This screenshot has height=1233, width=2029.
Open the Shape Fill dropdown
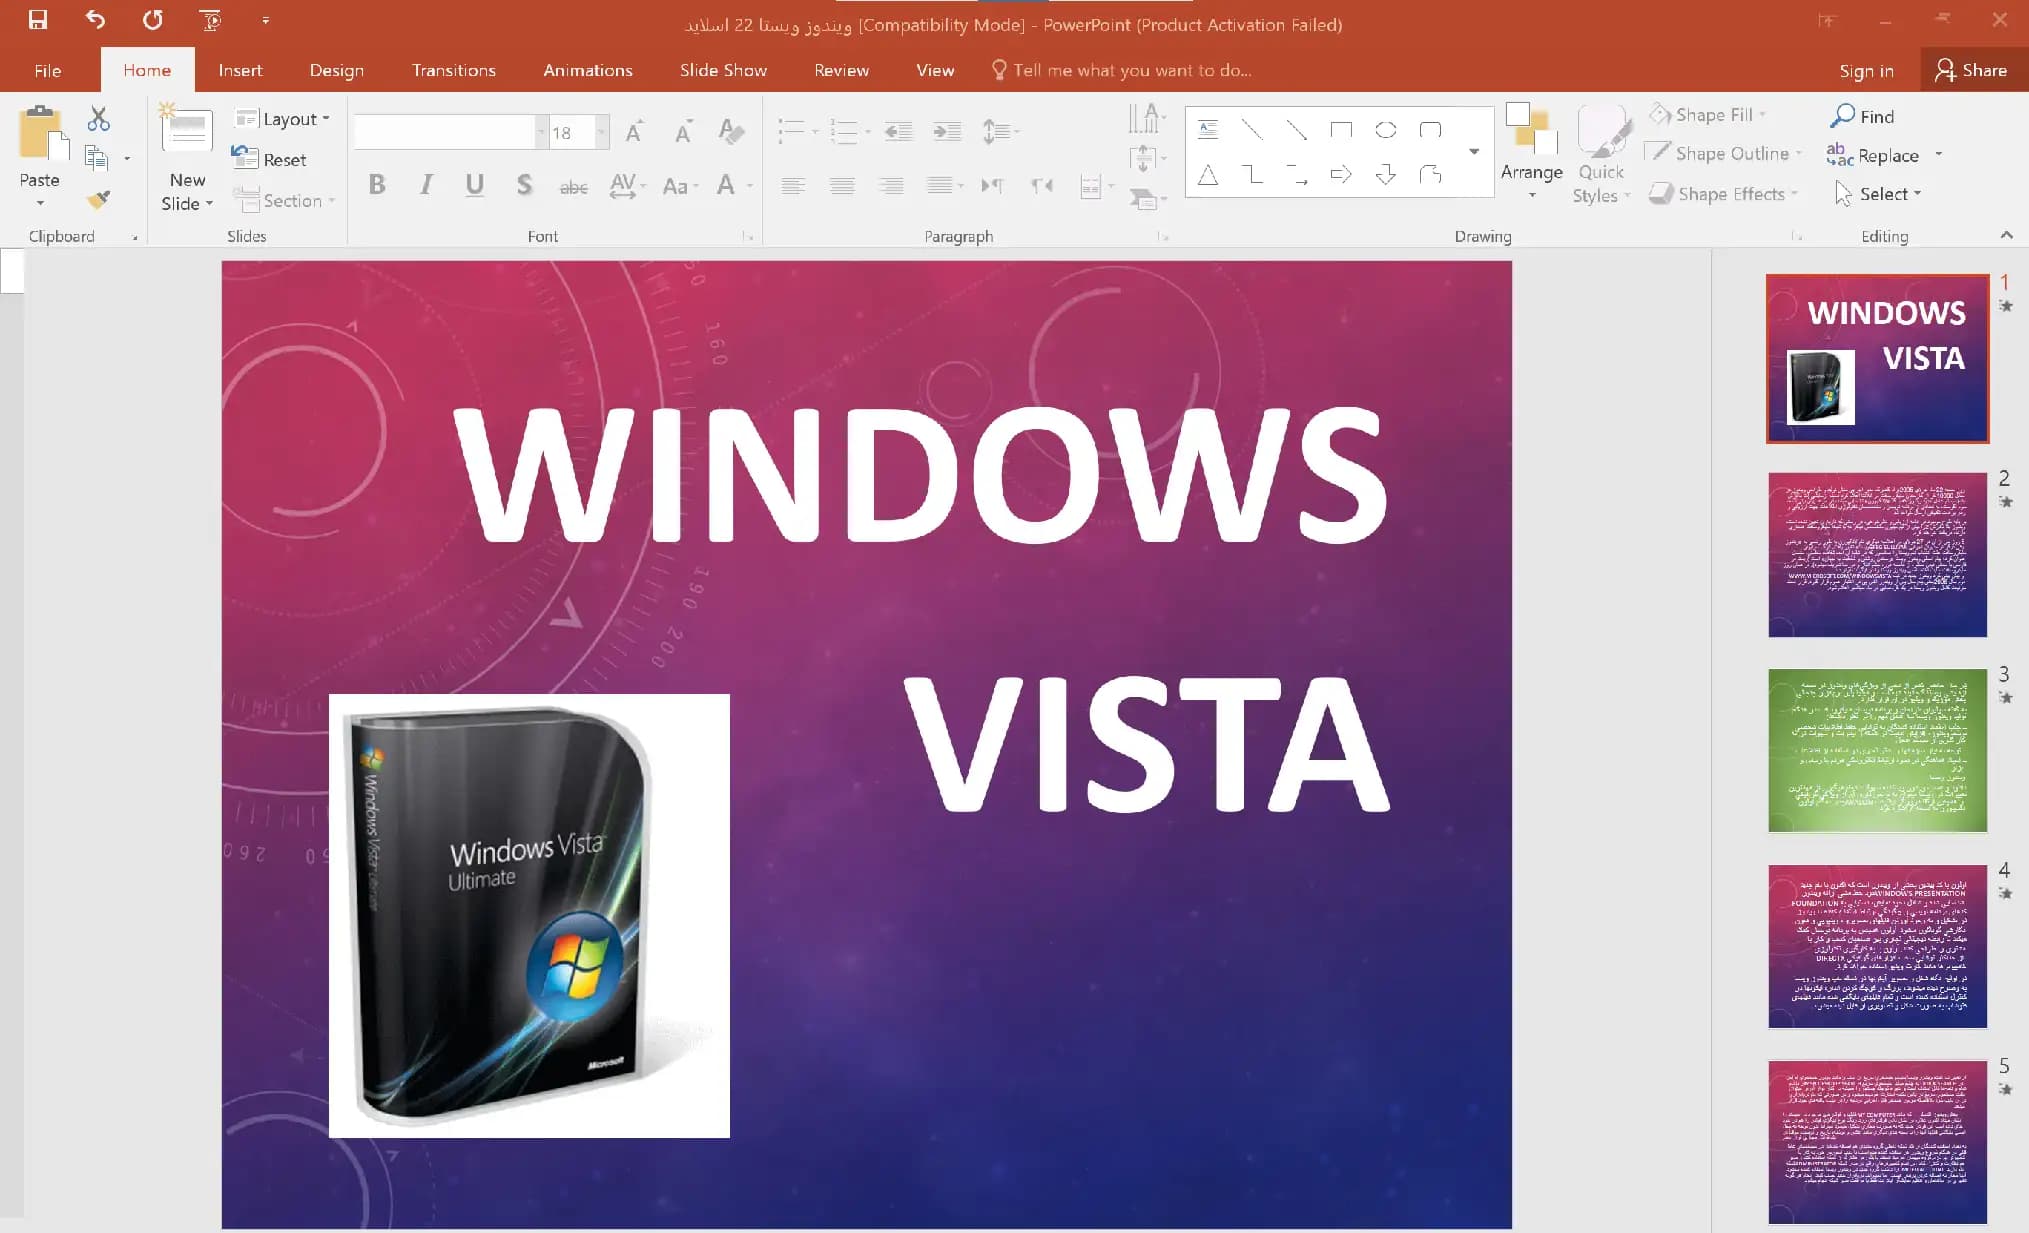tap(1708, 115)
